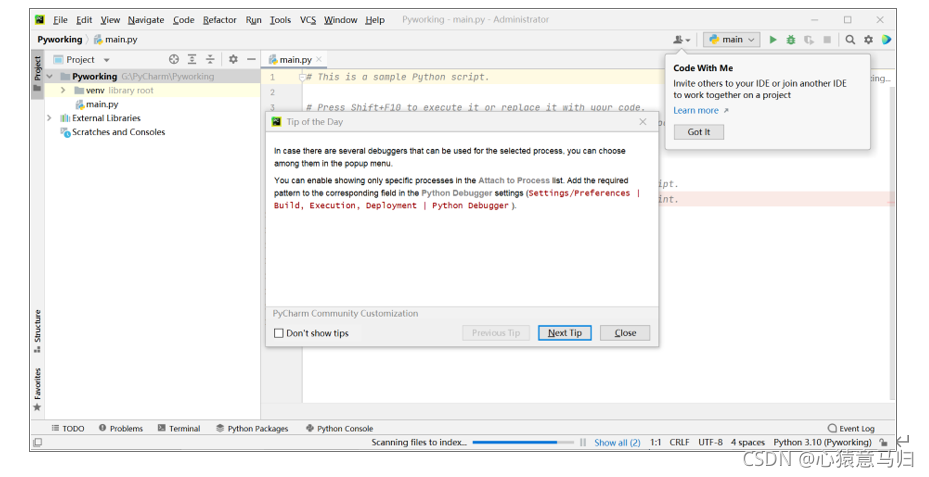929x477 pixels.
Task: Open UTF-8 encoding selector
Action: (x=710, y=442)
